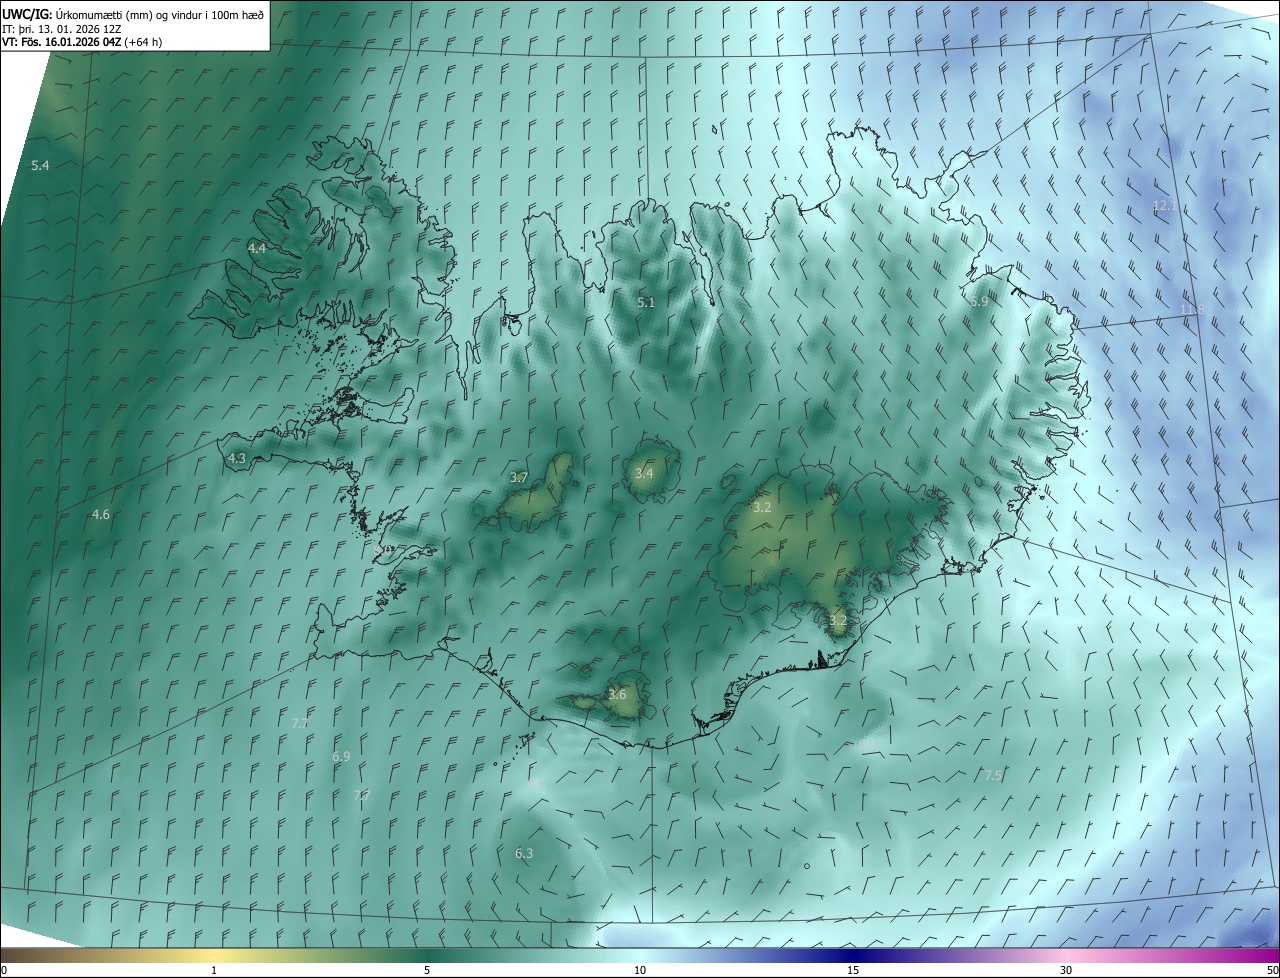Viewport: 1280px width, 978px height.
Task: Click the 4.4 value over the Westfjords
Action: tap(257, 248)
